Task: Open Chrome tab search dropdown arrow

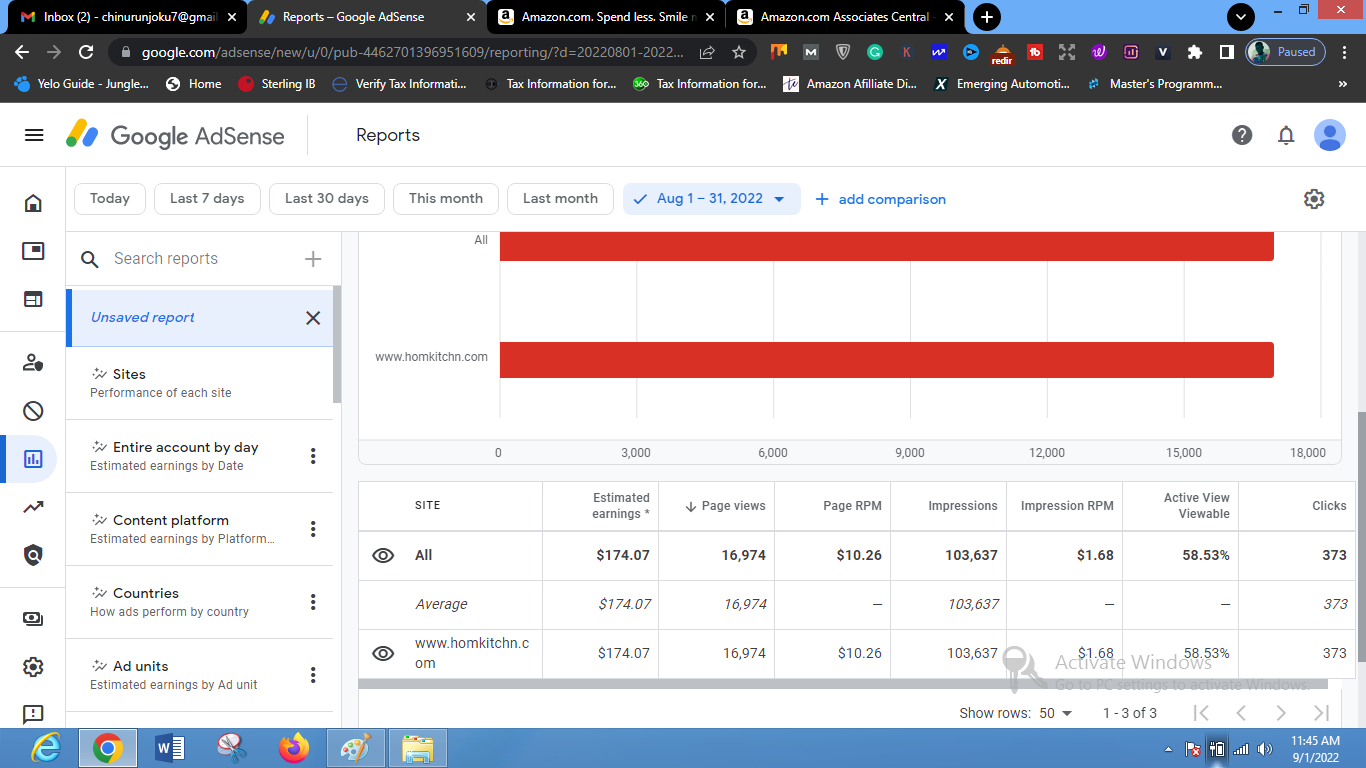Action: point(1241,17)
